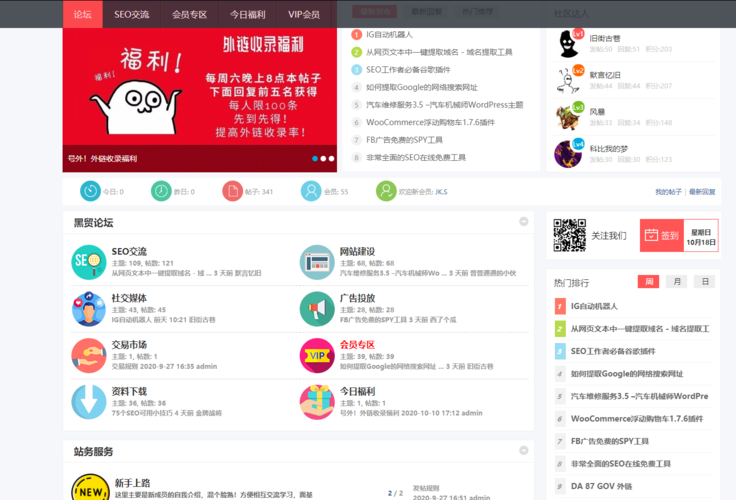Open 风暴 member avatar
736x500 pixels.
(x=568, y=117)
